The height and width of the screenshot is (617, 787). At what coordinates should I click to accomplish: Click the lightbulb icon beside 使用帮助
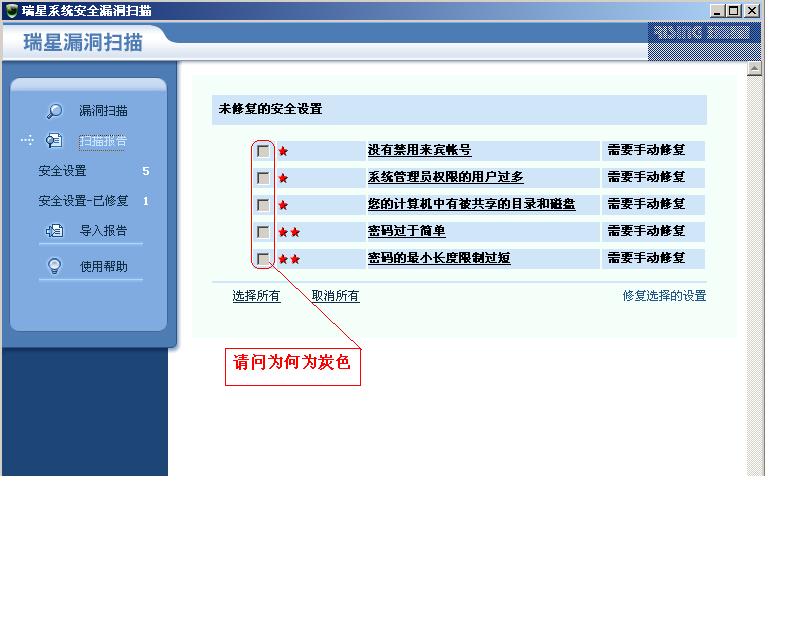(54, 266)
